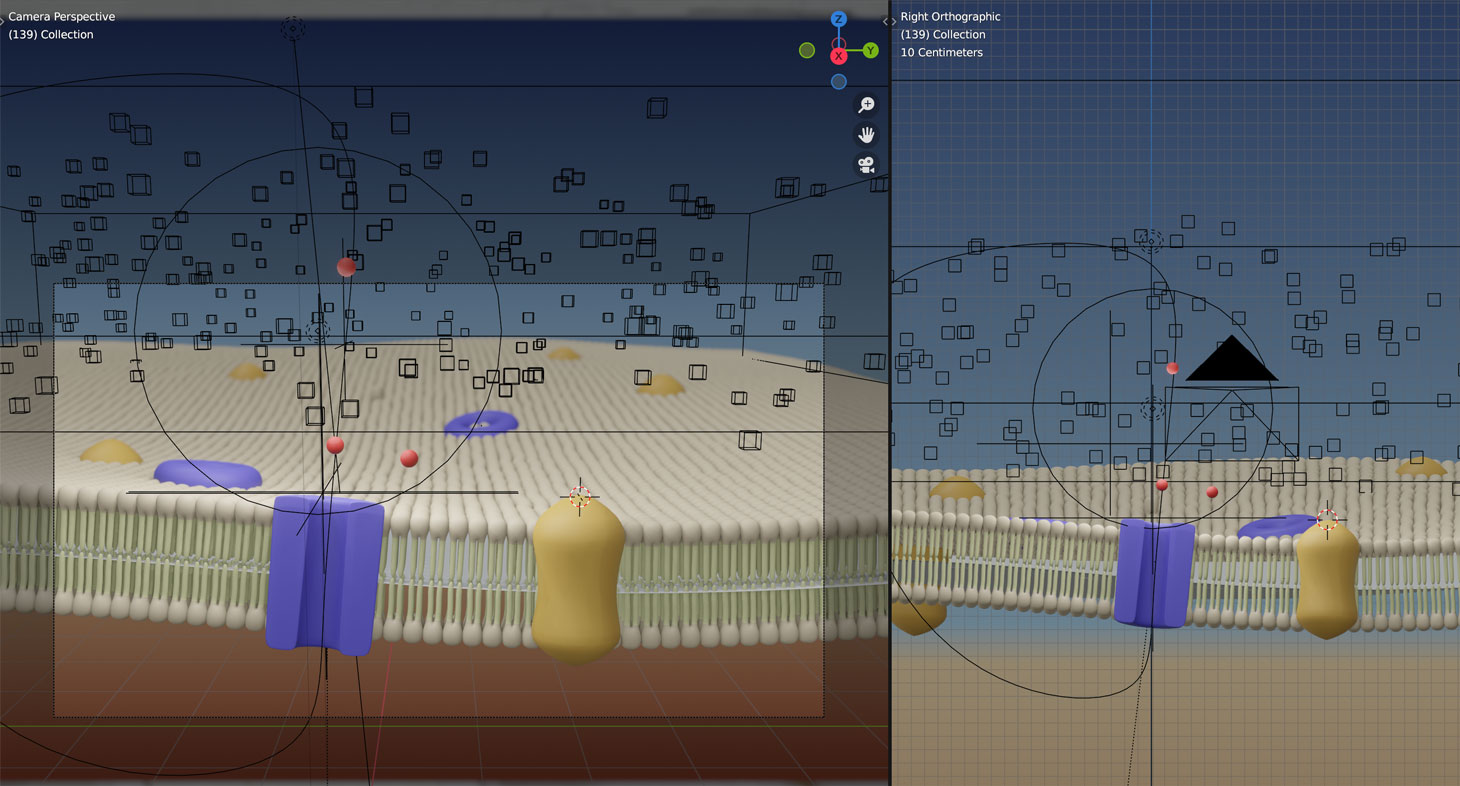Snap to negative Y view via dim green circle
Image resolution: width=1460 pixels, height=786 pixels.
[807, 50]
